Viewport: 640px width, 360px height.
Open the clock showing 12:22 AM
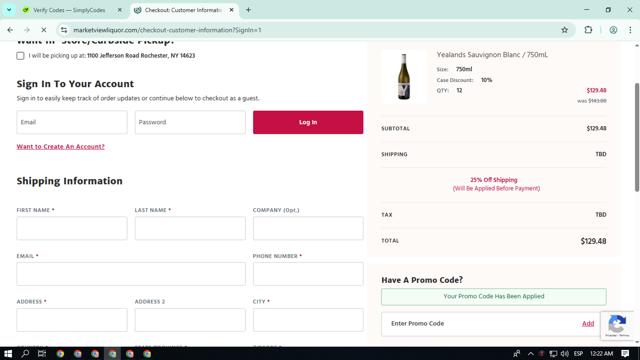(602, 353)
